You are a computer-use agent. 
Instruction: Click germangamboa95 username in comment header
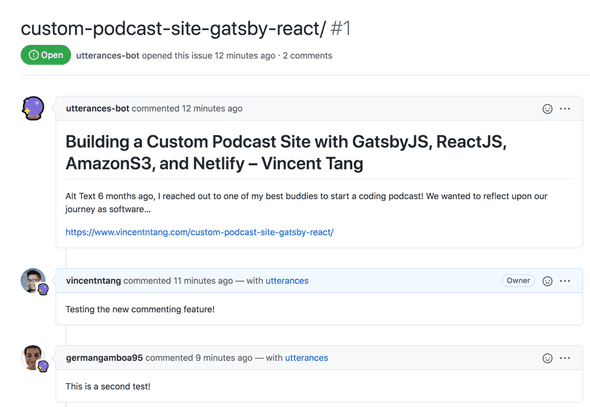tap(104, 358)
